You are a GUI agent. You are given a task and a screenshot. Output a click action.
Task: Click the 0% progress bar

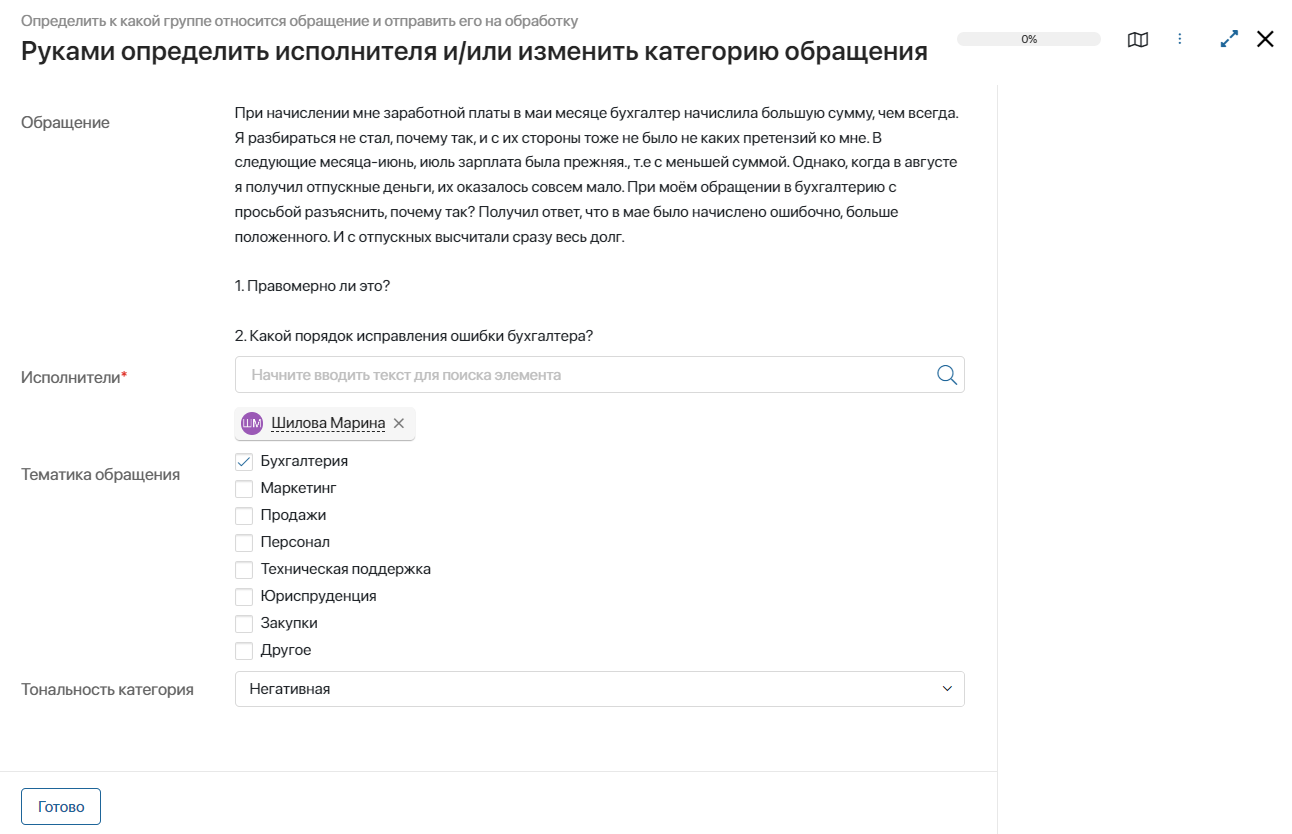point(1028,39)
